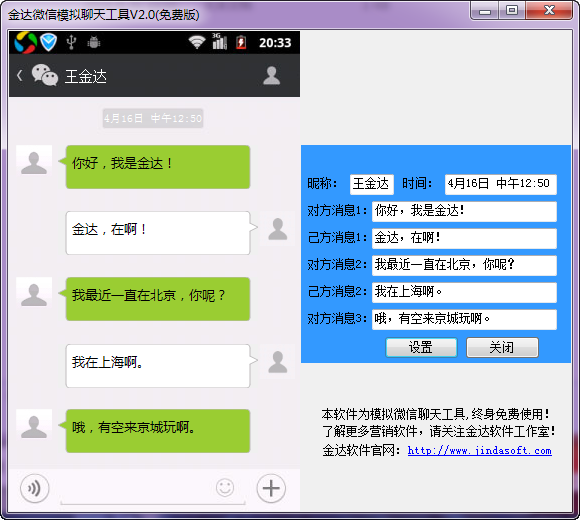Click the avatar beside 你好，我是金达！
The height and width of the screenshot is (520, 580).
(34, 163)
